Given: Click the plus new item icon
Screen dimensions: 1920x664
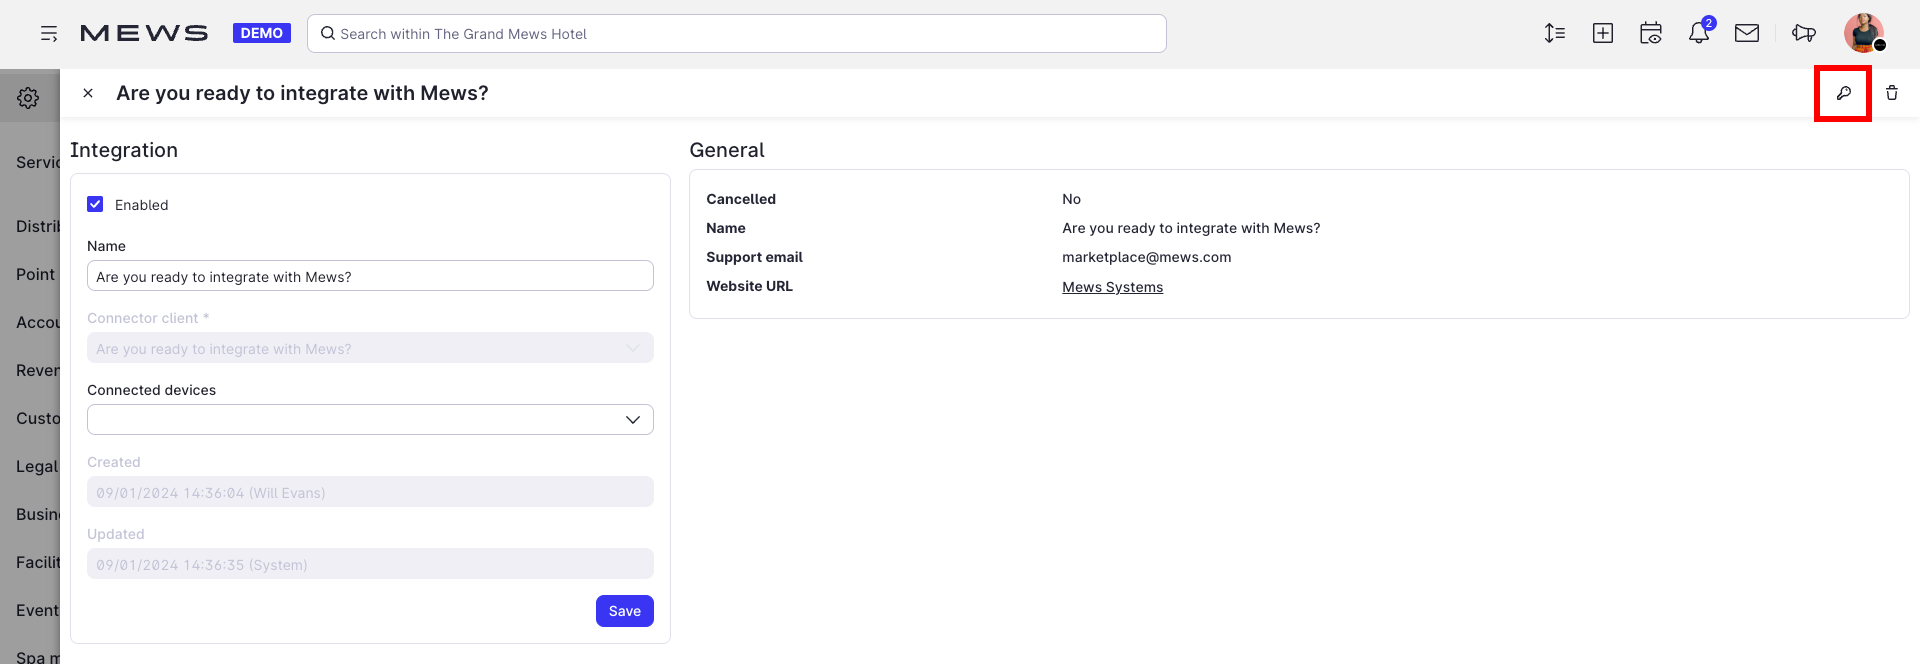Looking at the screenshot, I should (1602, 33).
